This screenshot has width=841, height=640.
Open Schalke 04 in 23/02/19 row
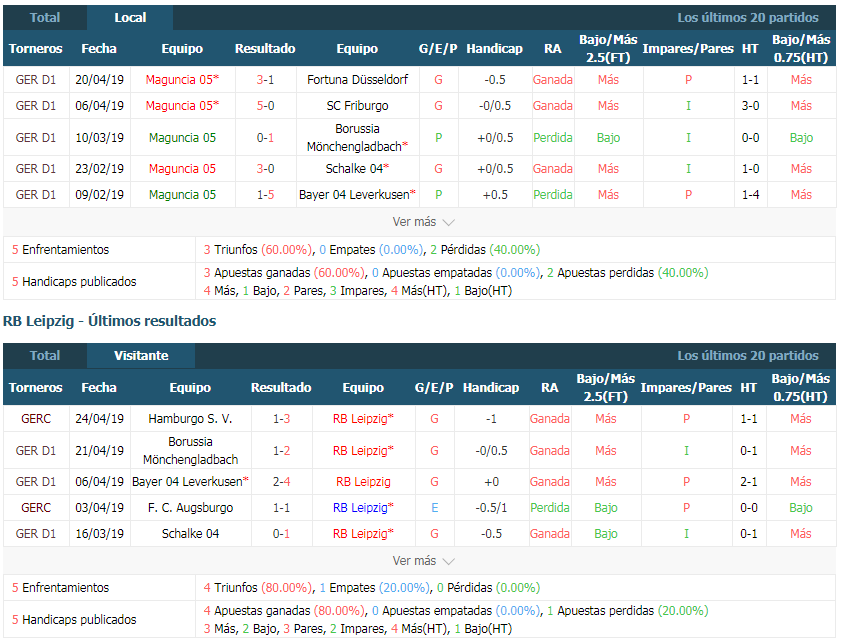[x=357, y=169]
